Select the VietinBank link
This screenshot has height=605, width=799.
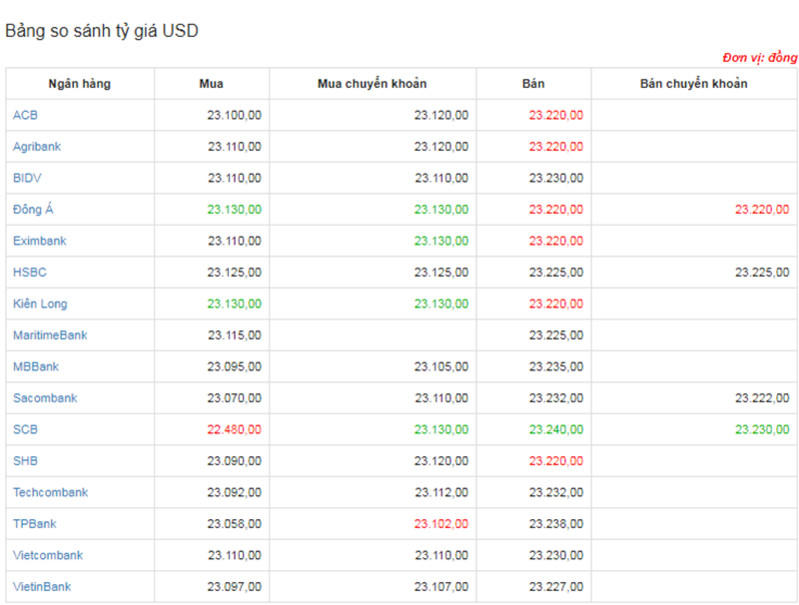(42, 587)
